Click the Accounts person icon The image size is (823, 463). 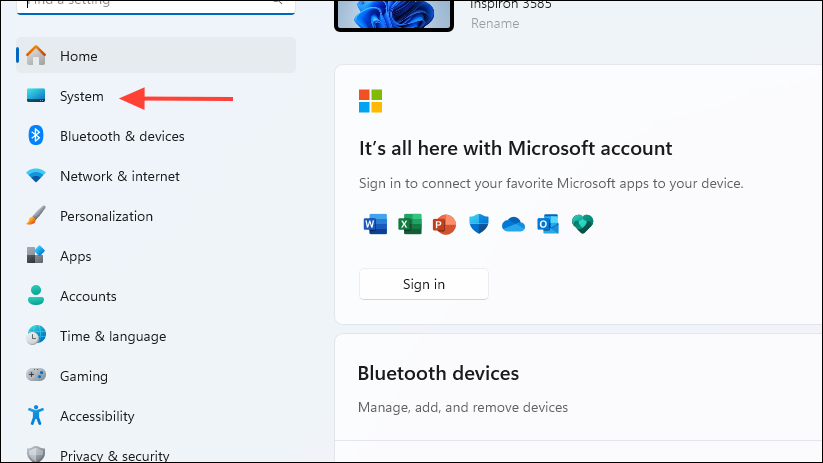coord(36,295)
